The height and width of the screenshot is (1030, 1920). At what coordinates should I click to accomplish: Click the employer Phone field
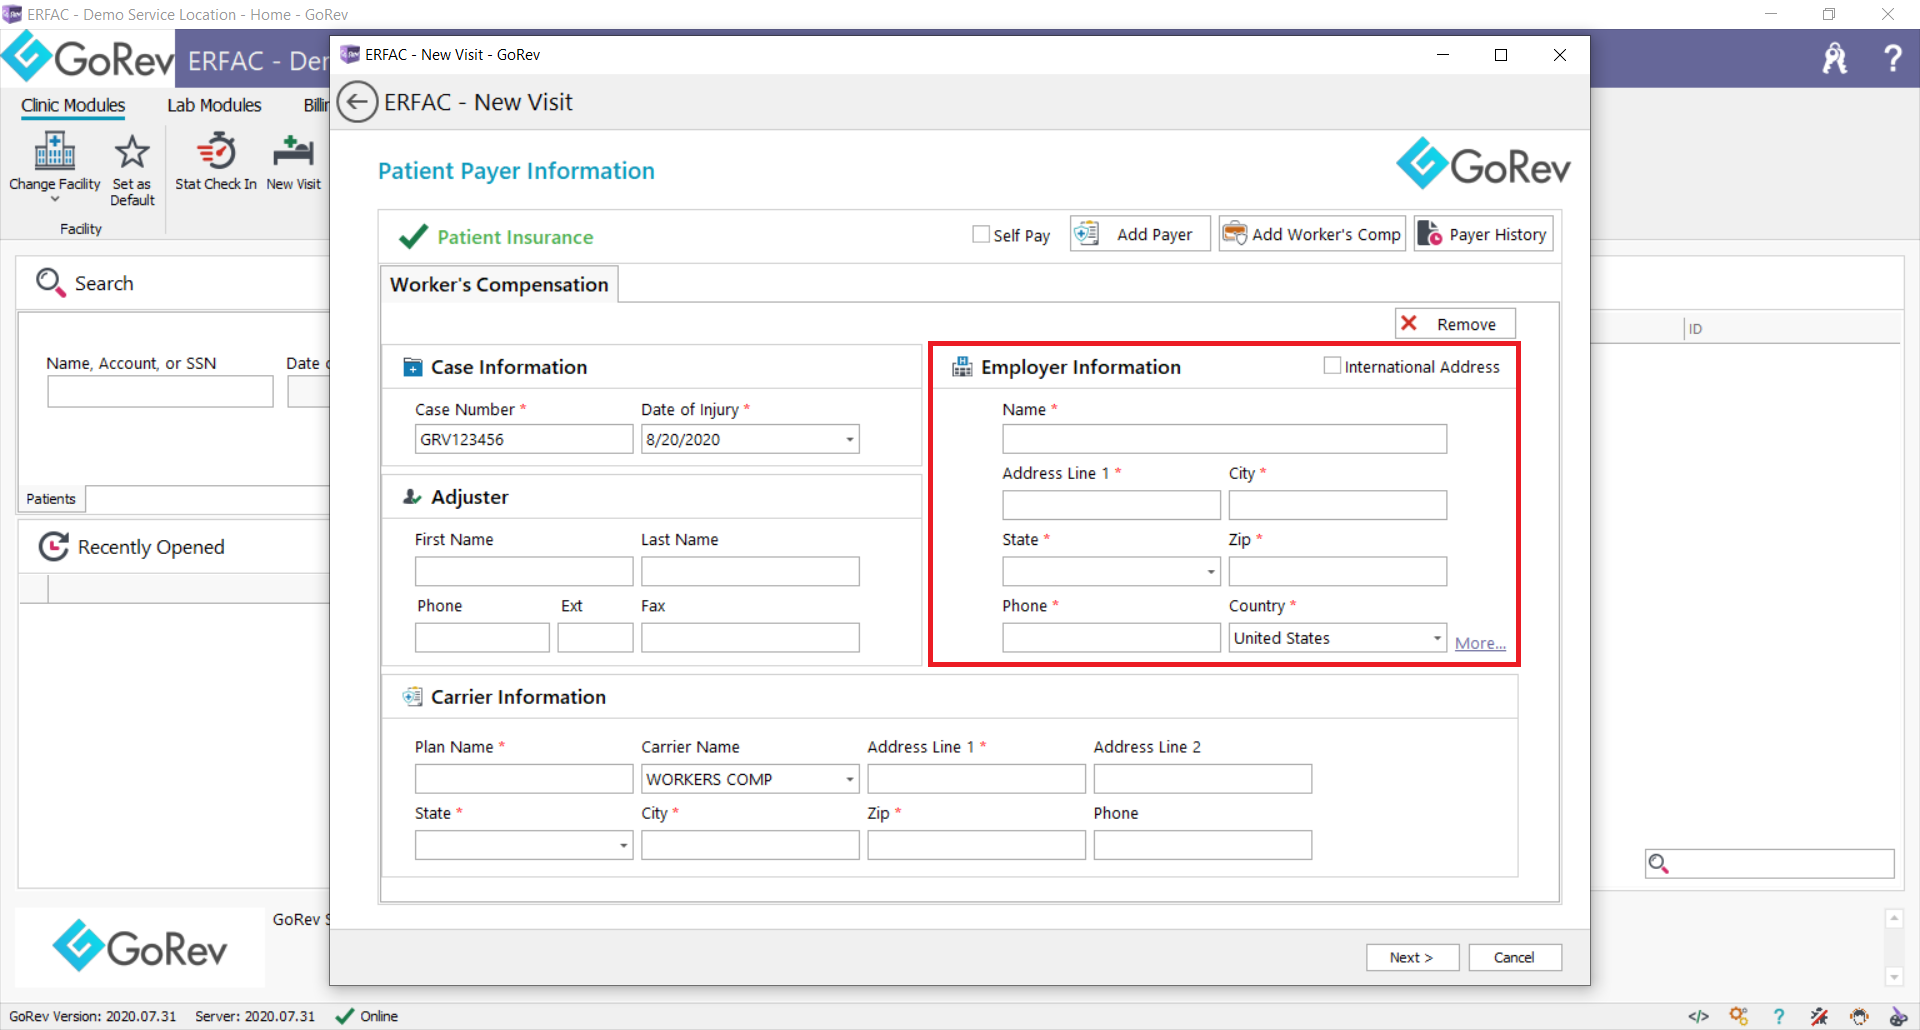[1111, 637]
